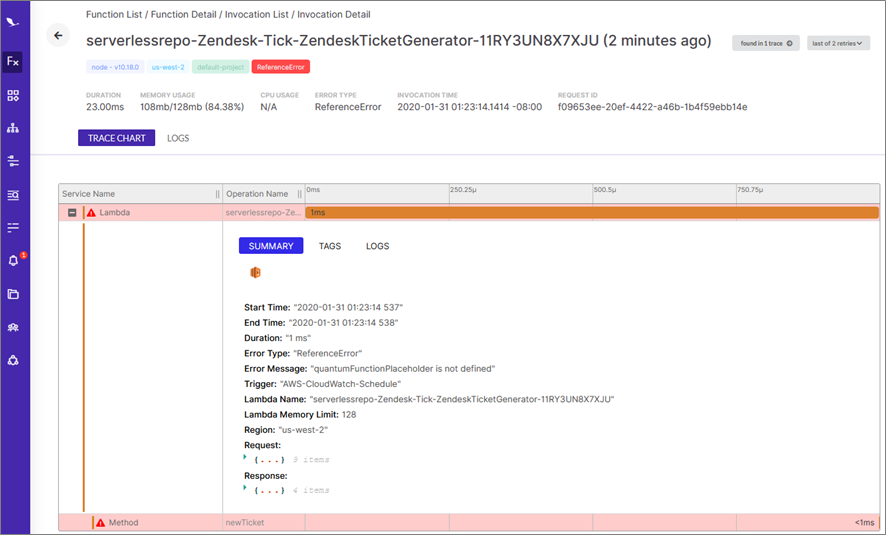
Task: Select the SUMMARY tab in span details
Action: (x=271, y=246)
